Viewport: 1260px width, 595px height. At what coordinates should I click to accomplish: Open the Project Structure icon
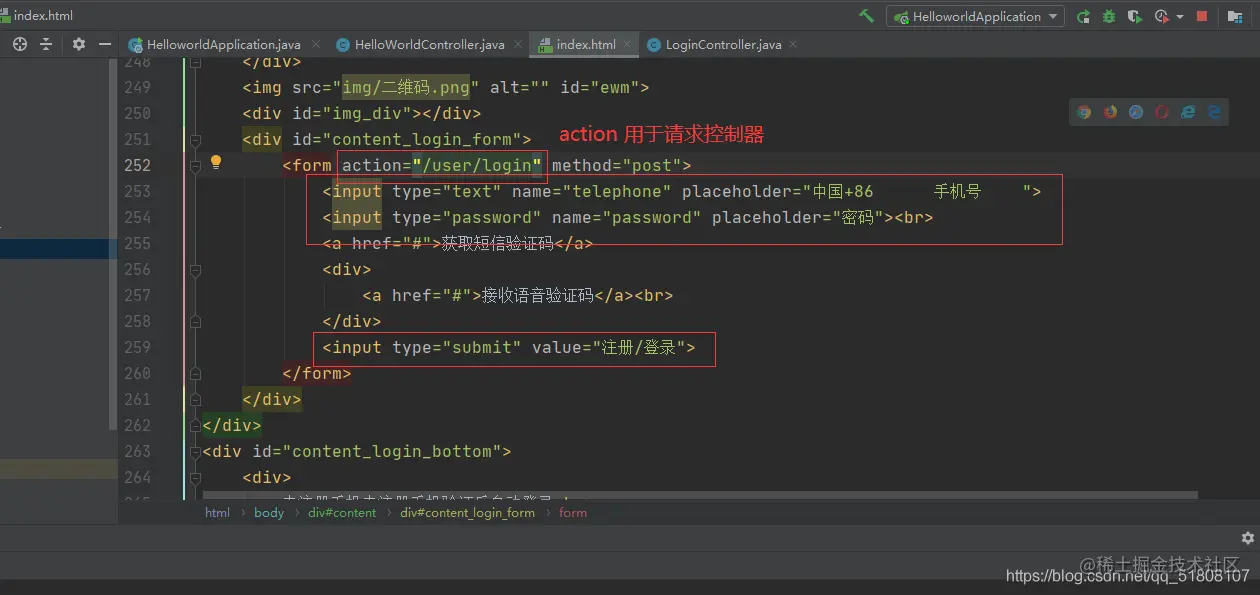(x=1236, y=16)
